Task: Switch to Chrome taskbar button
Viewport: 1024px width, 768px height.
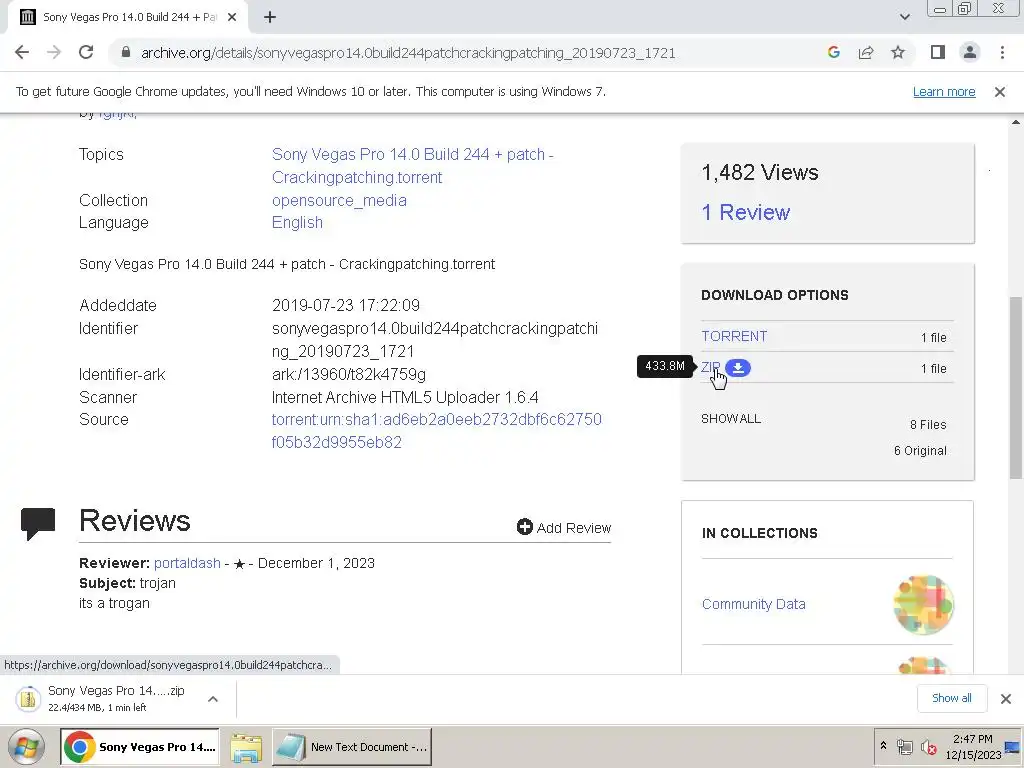Action: [x=140, y=747]
